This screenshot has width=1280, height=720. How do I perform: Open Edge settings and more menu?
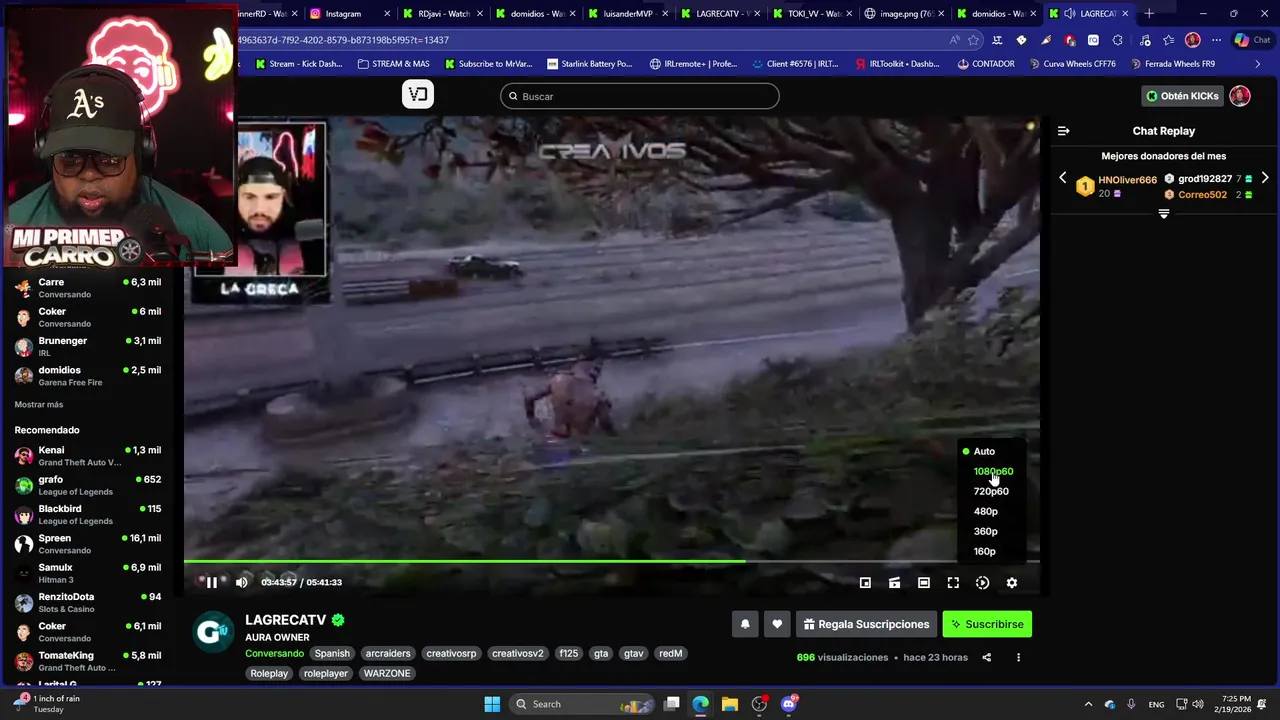[x=1216, y=40]
